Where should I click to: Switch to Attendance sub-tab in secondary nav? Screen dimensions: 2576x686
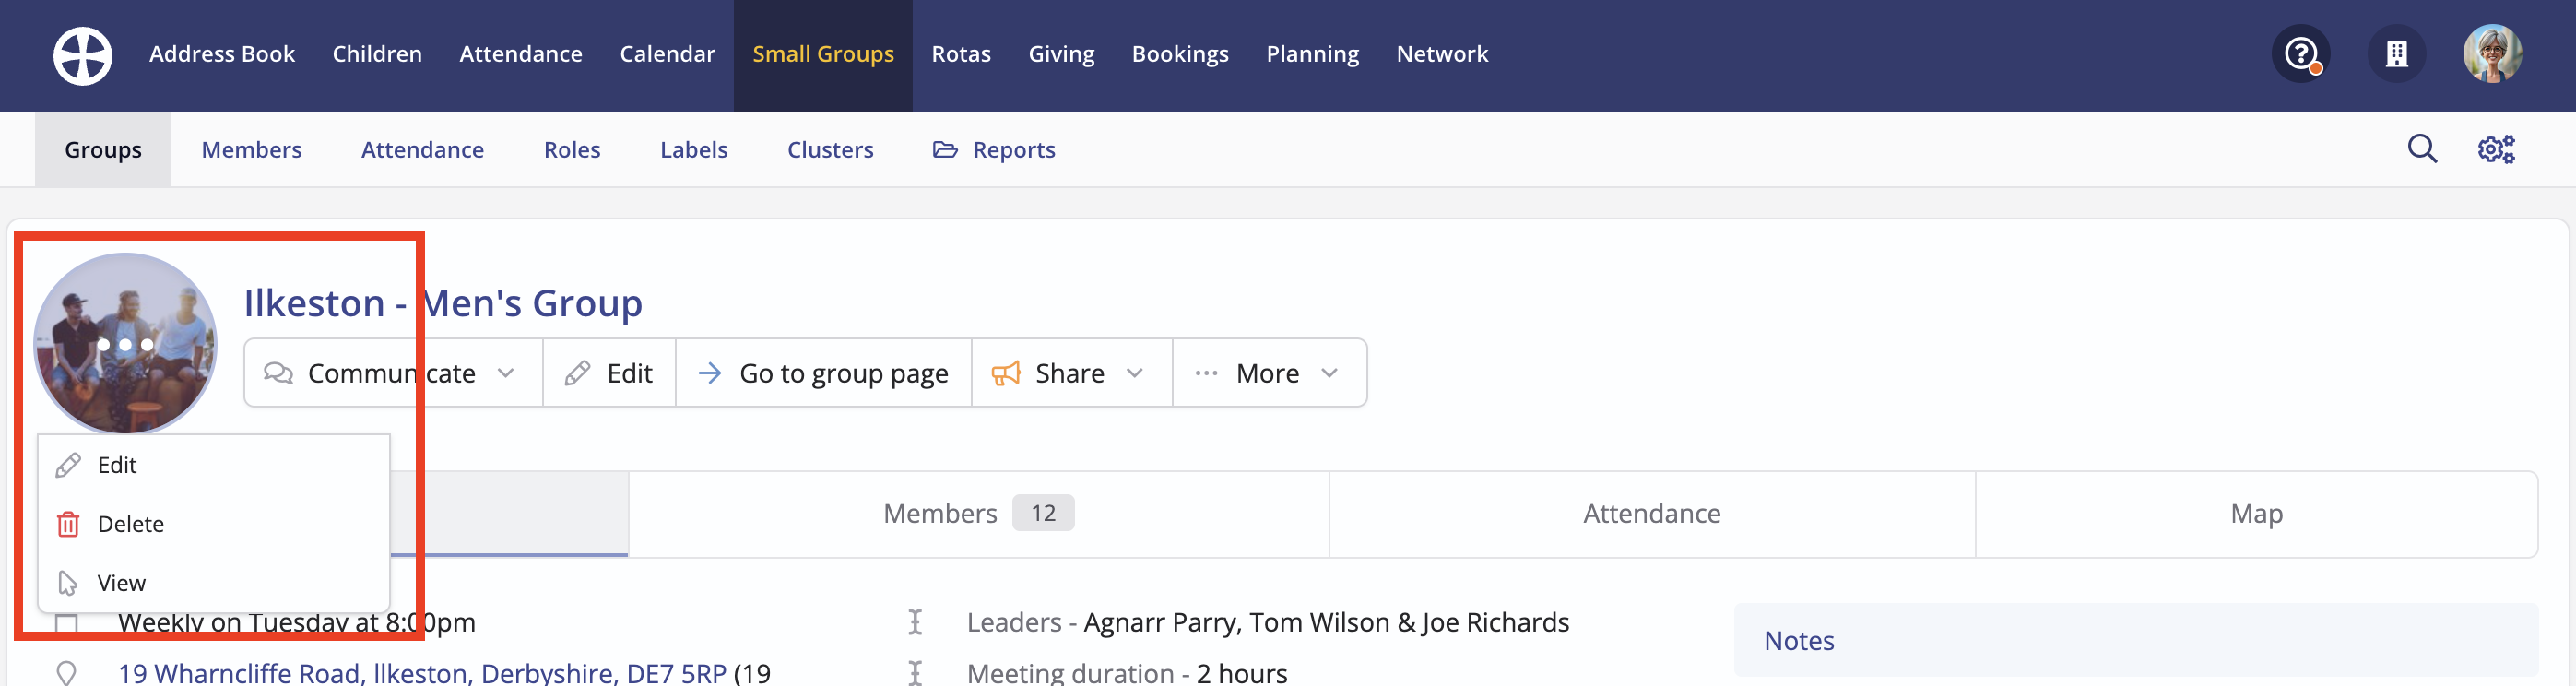[422, 150]
